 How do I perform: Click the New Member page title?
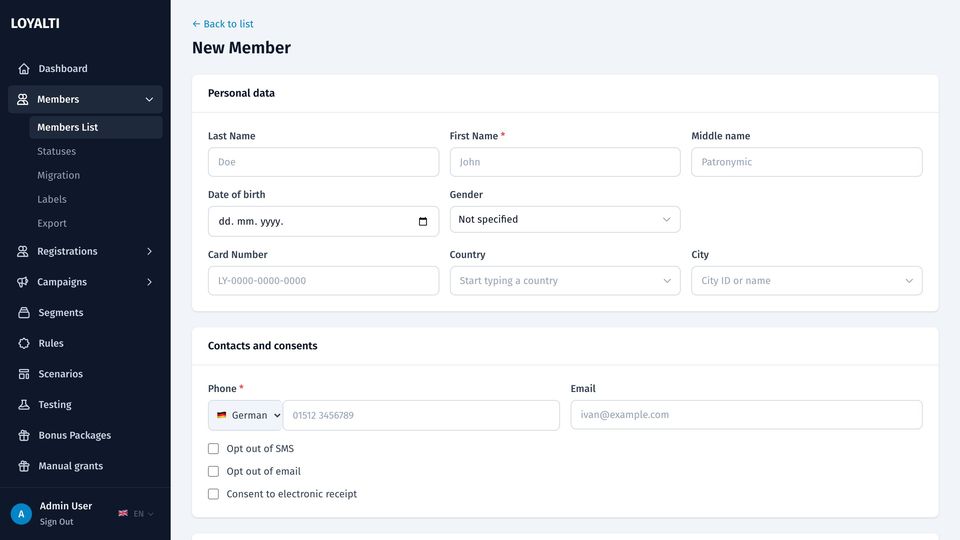click(x=241, y=48)
